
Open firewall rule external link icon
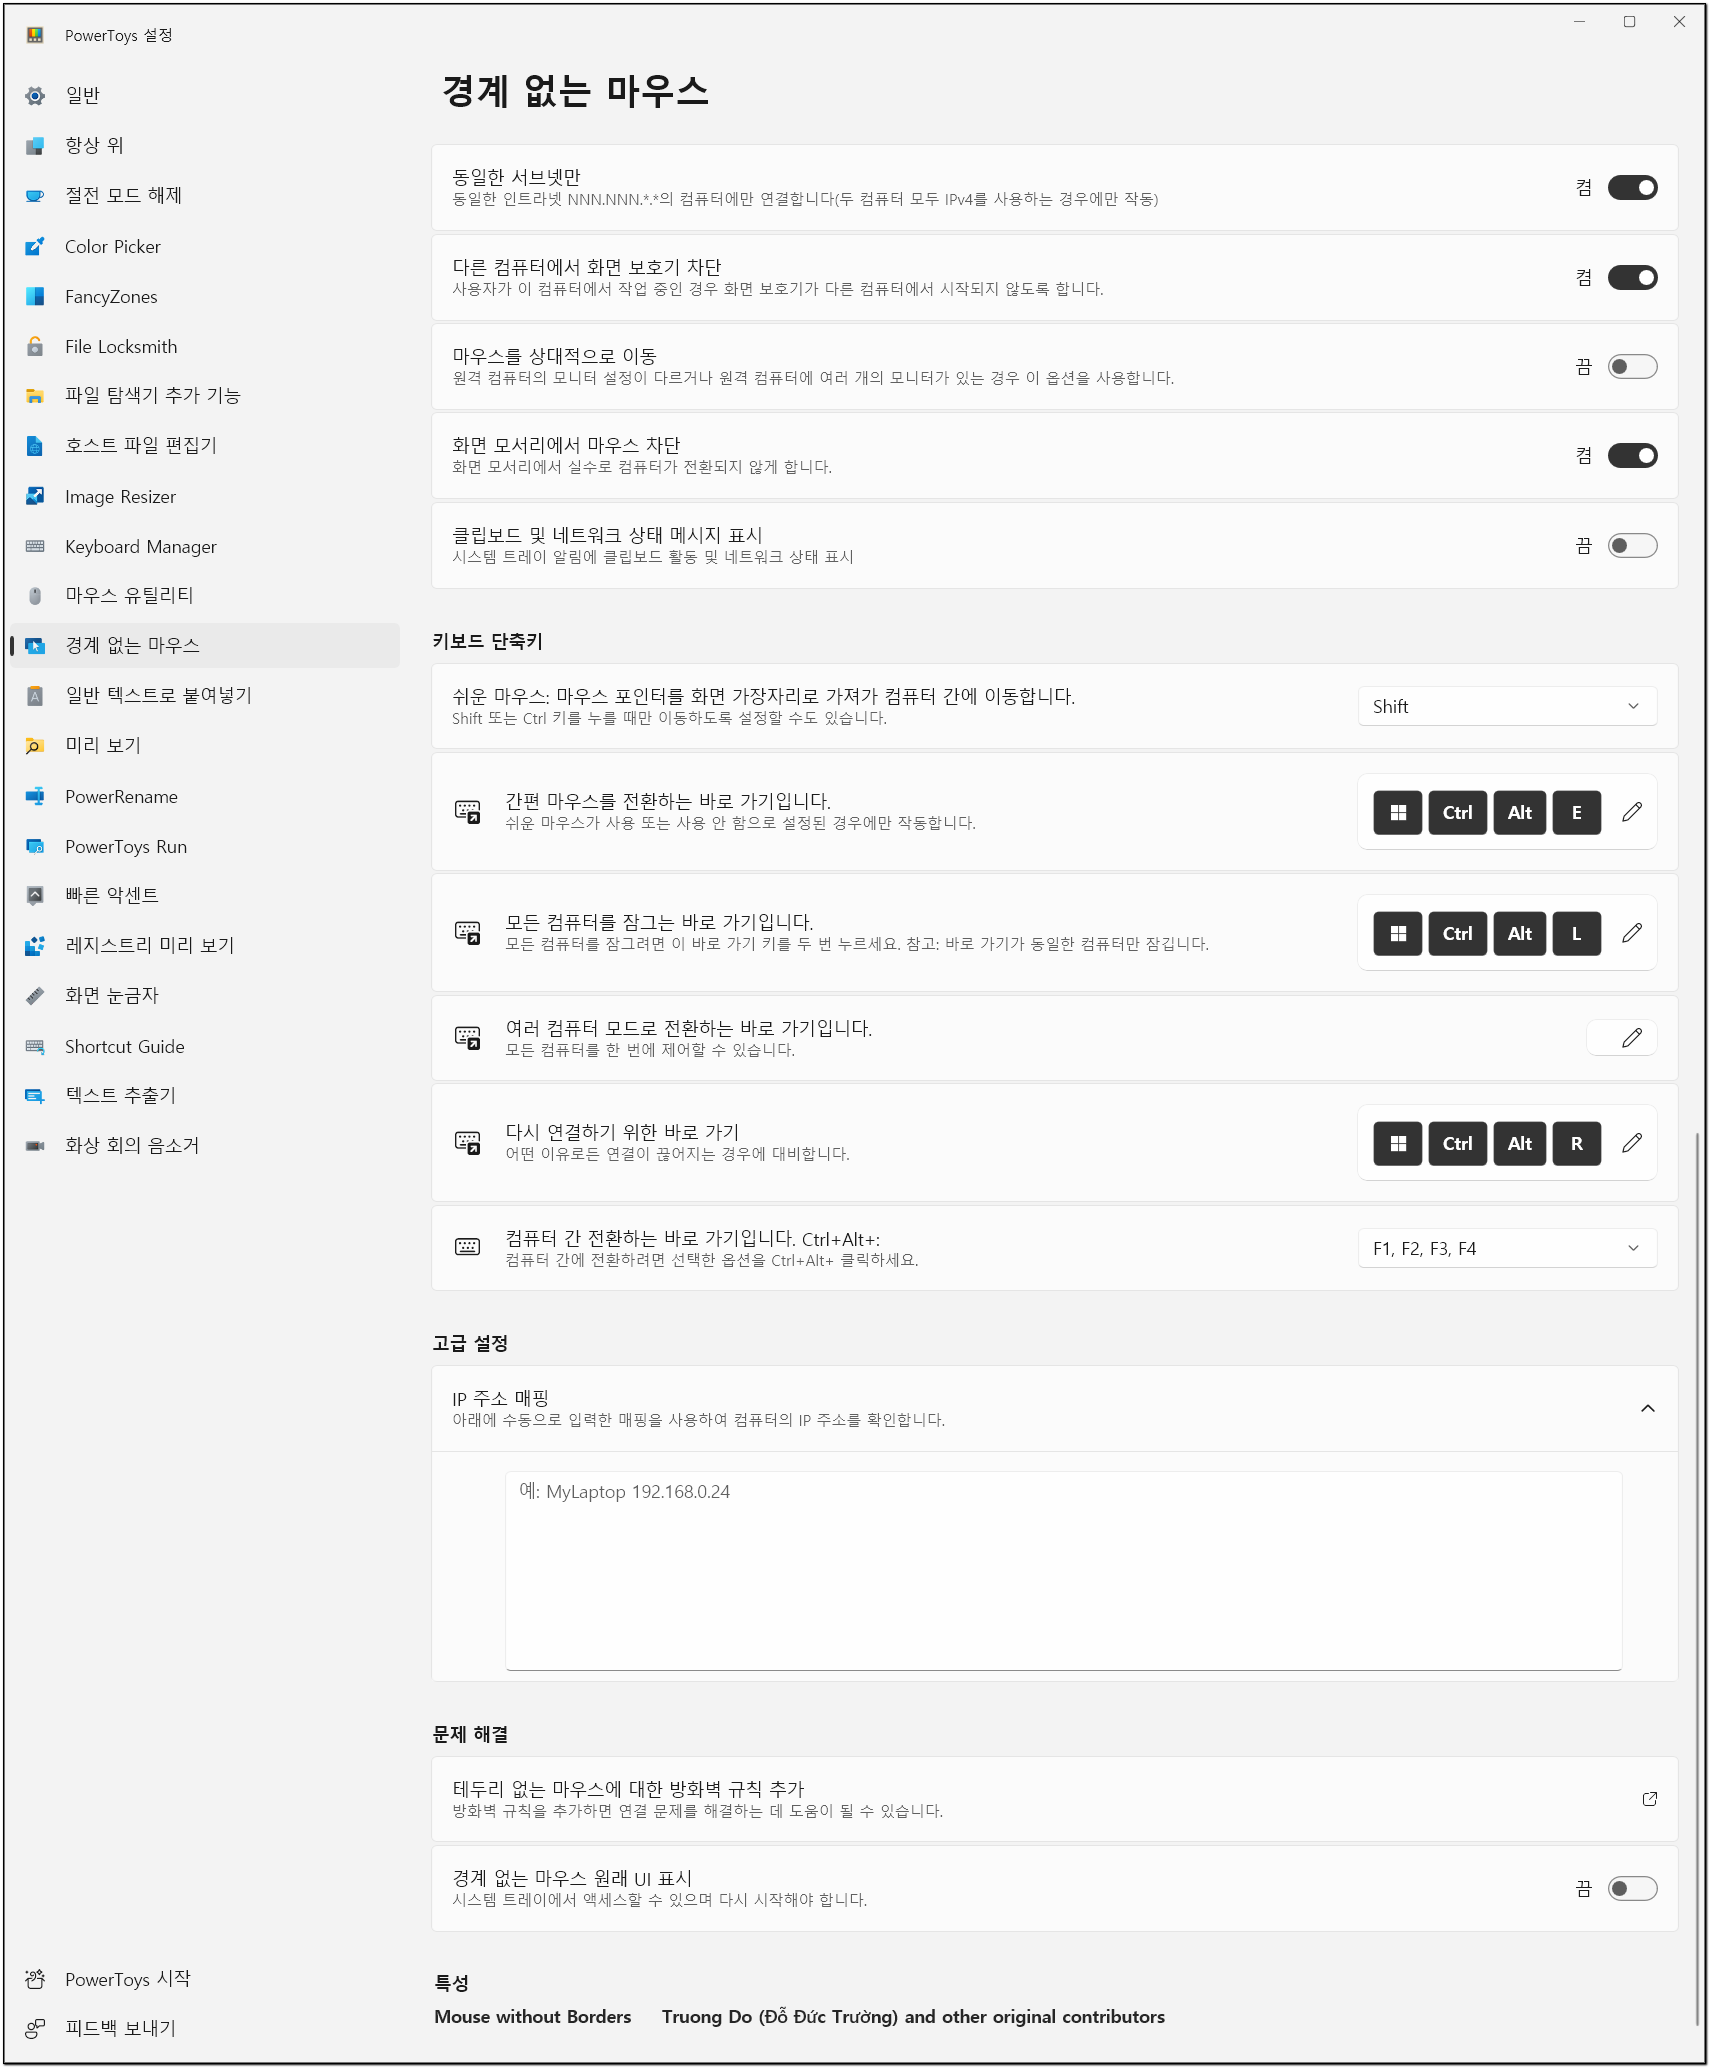point(1650,1799)
